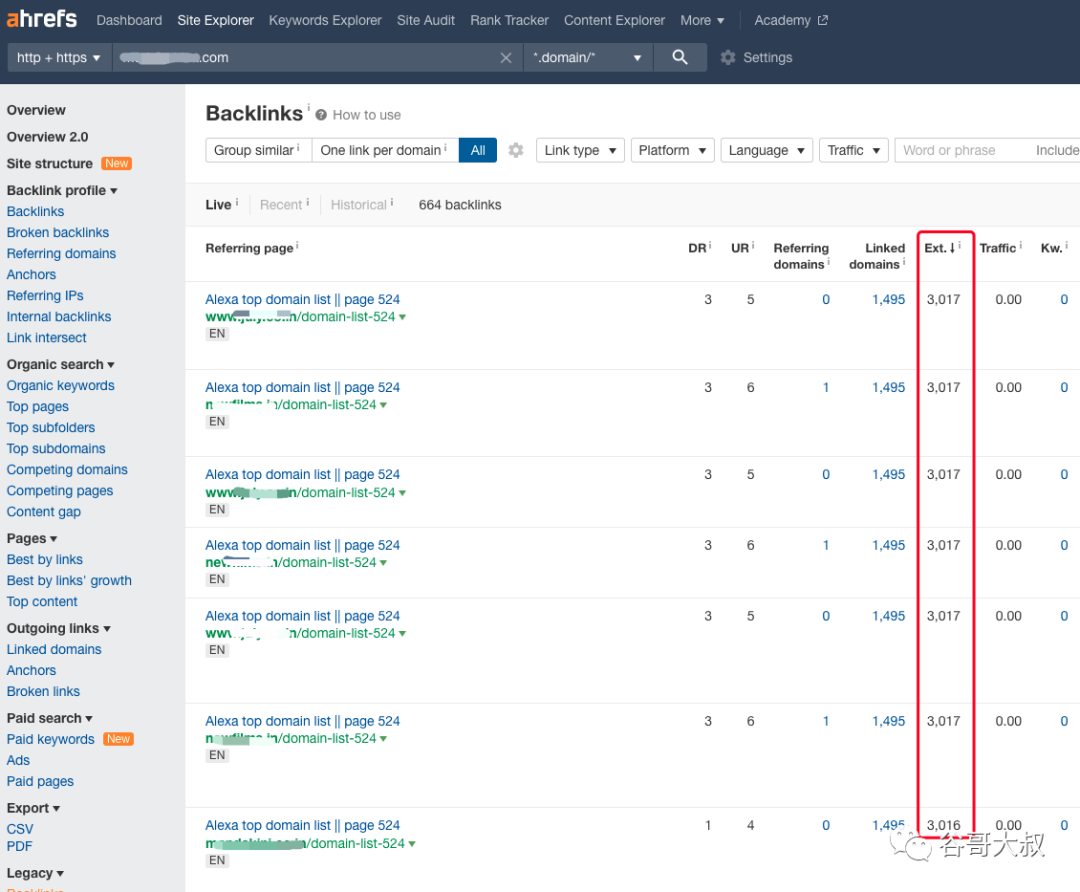Select Group similar mode
This screenshot has height=892, width=1080.
pos(258,150)
